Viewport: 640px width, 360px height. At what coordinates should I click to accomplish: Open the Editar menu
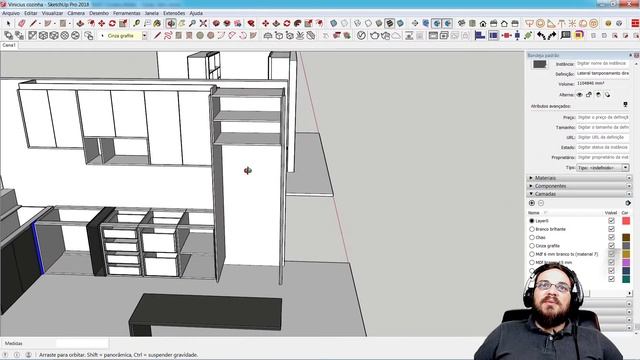click(31, 13)
